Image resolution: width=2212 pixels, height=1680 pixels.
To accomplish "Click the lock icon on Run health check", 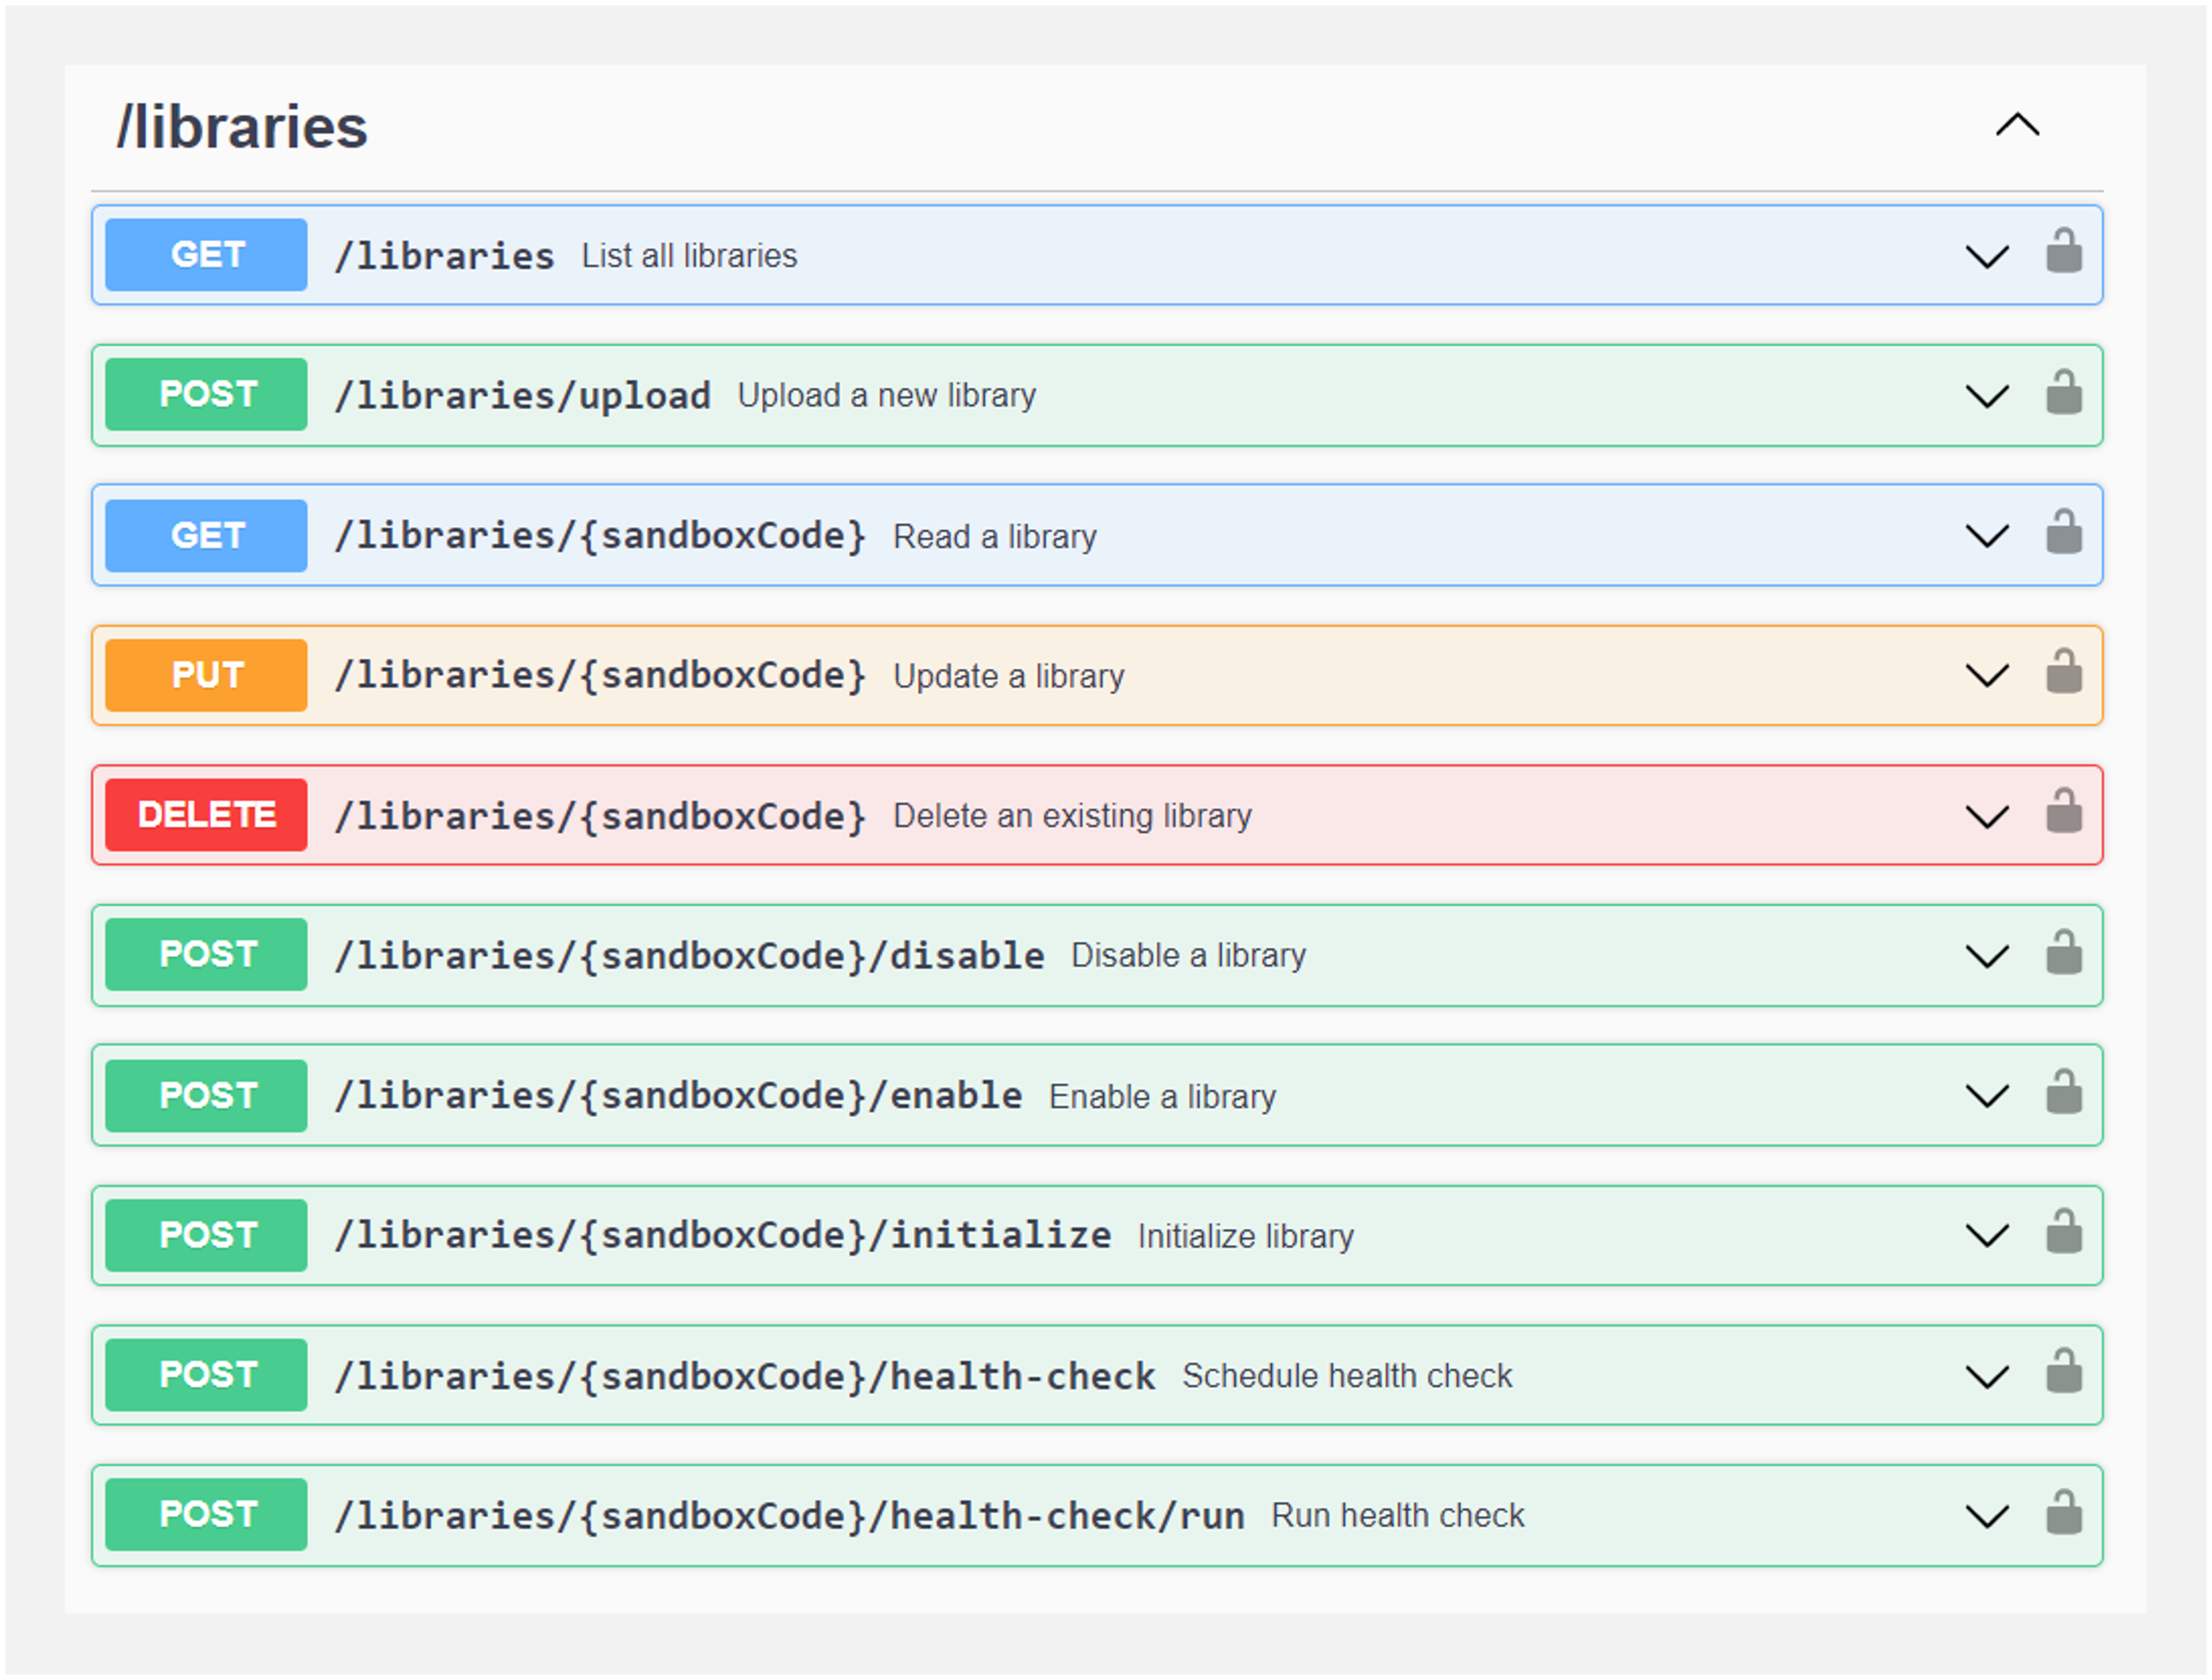I will point(2063,1511).
